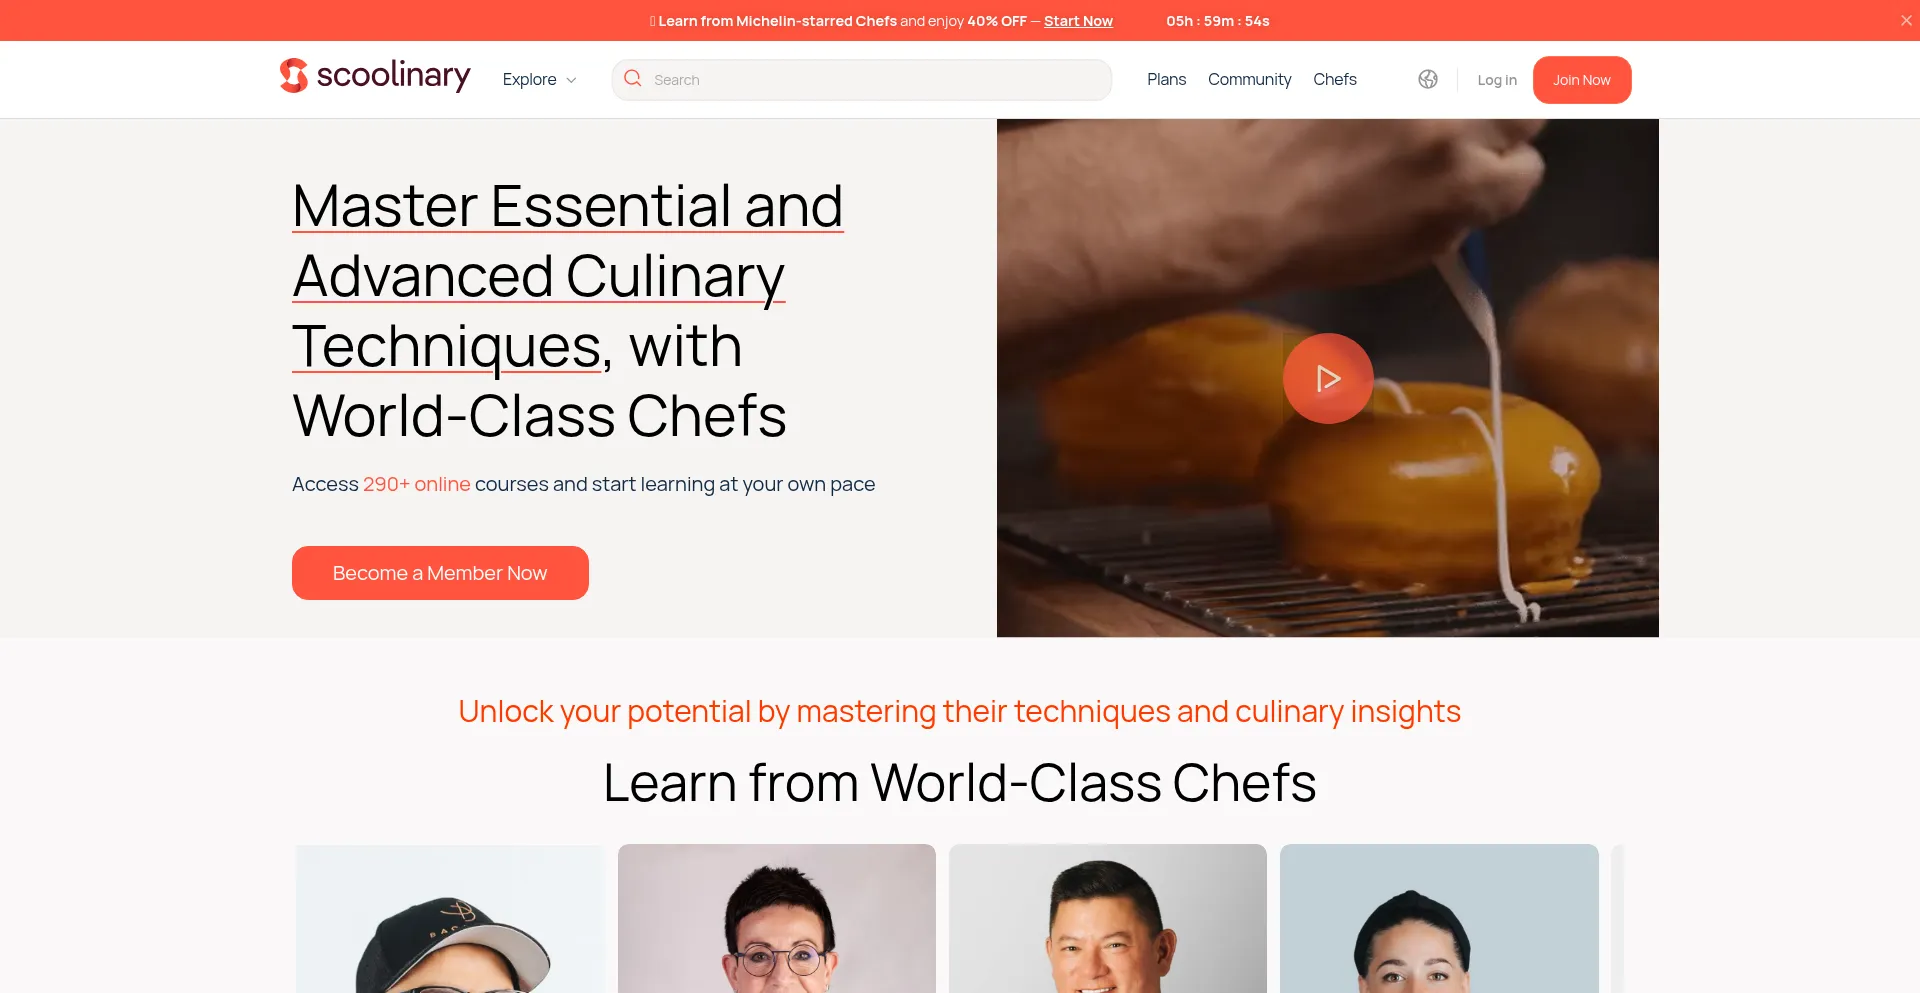Click Become a Member Now button

[x=440, y=573]
